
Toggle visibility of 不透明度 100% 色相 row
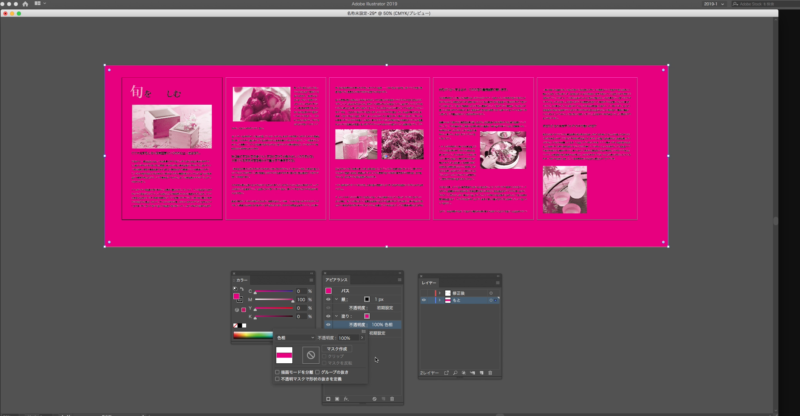(328, 325)
